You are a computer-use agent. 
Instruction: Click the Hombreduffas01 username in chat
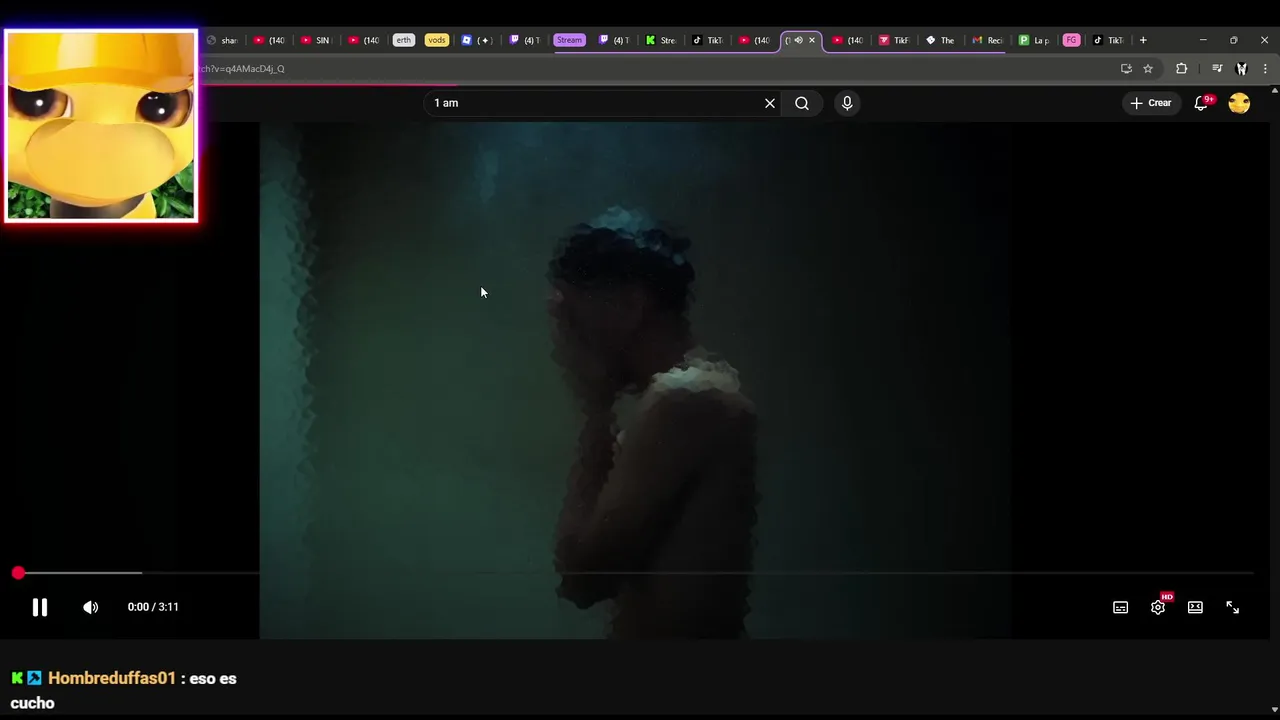click(x=112, y=678)
